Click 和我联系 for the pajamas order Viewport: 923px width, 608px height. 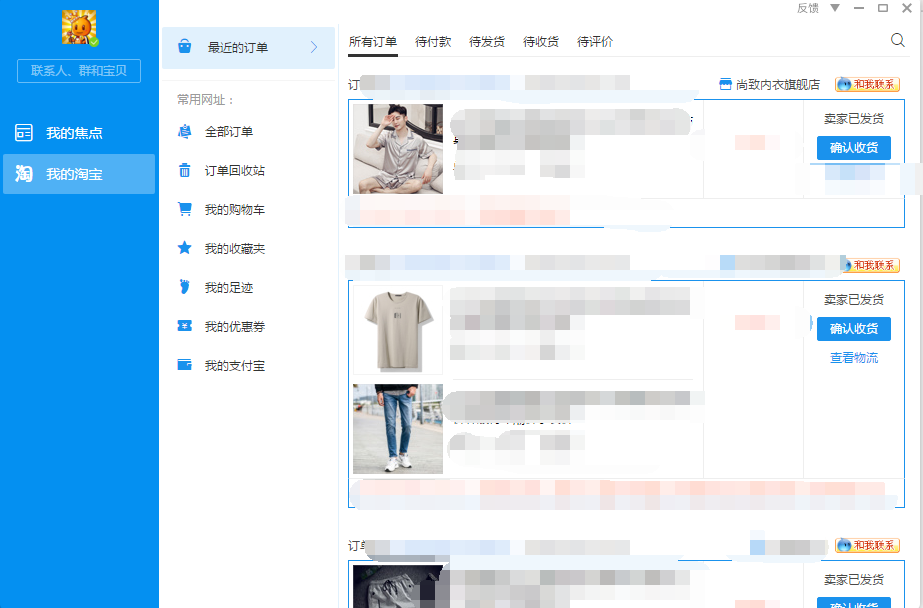(x=867, y=85)
